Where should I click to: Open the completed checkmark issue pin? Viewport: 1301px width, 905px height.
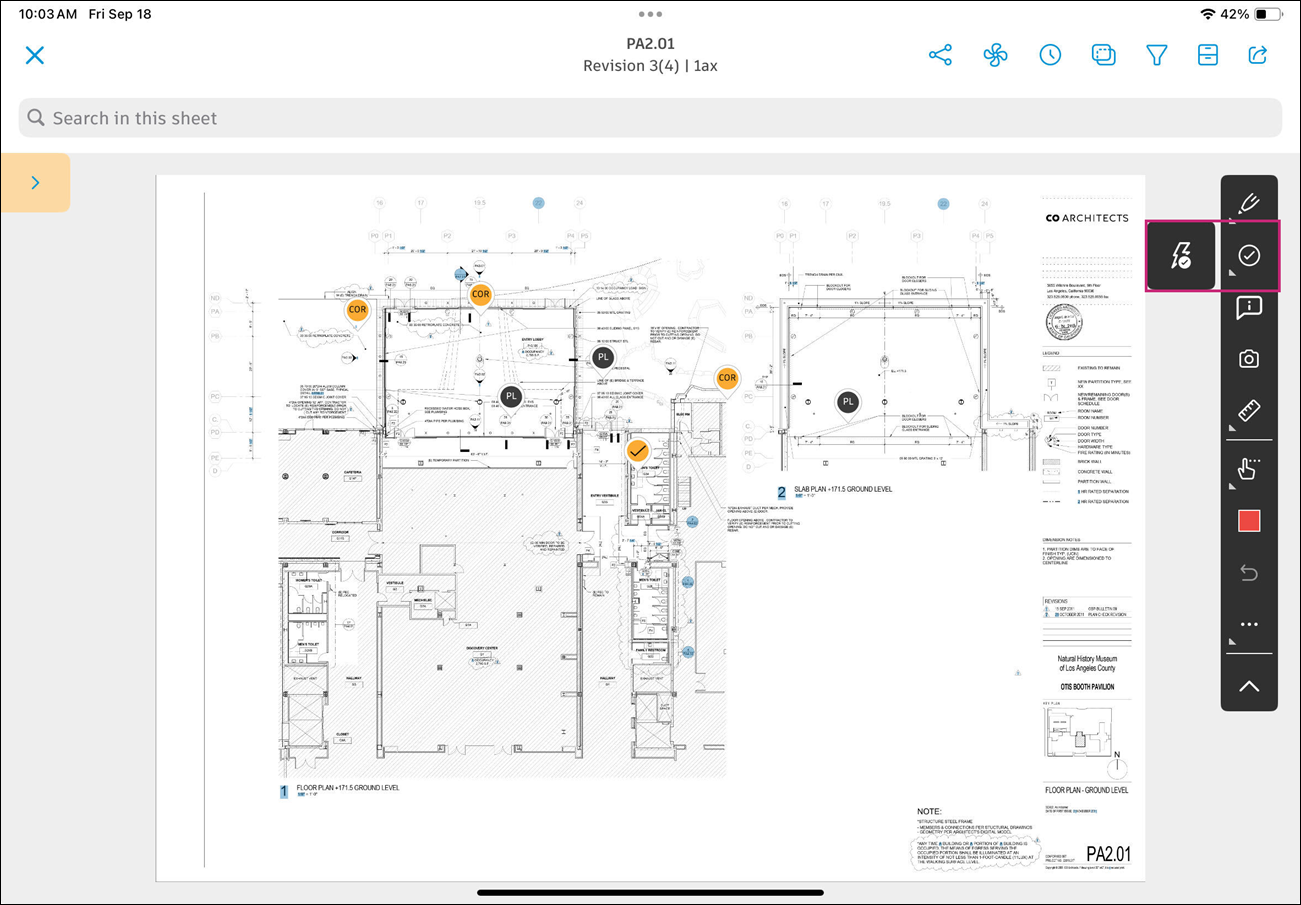pyautogui.click(x=638, y=453)
